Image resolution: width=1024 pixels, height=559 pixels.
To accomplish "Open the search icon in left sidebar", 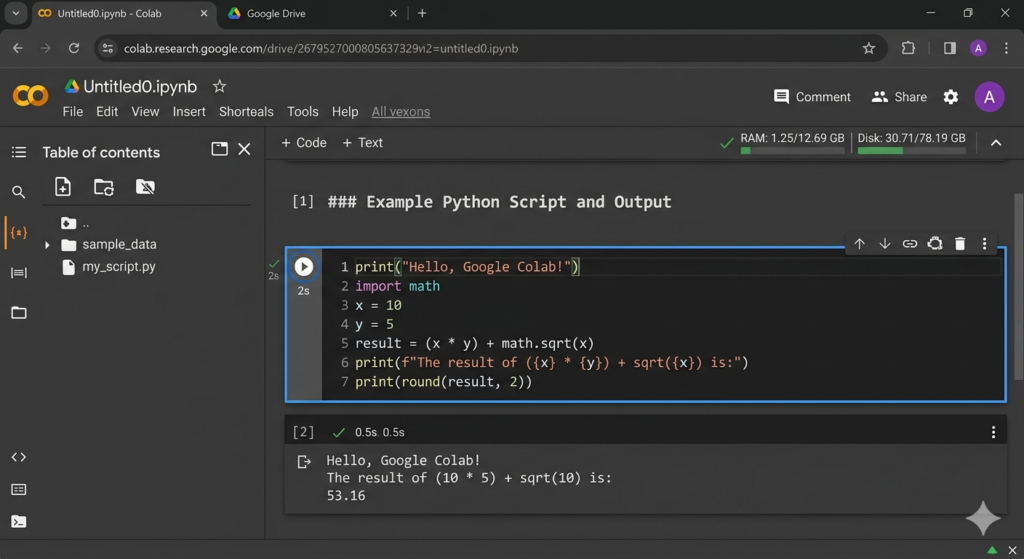I will (19, 192).
